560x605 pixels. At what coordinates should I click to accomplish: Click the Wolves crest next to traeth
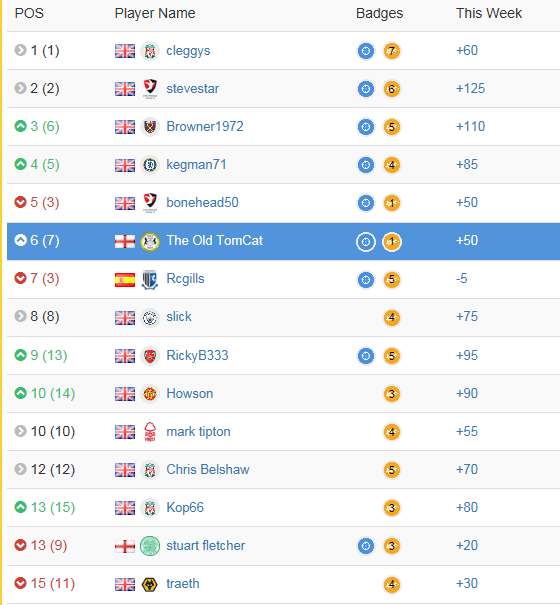pos(150,585)
